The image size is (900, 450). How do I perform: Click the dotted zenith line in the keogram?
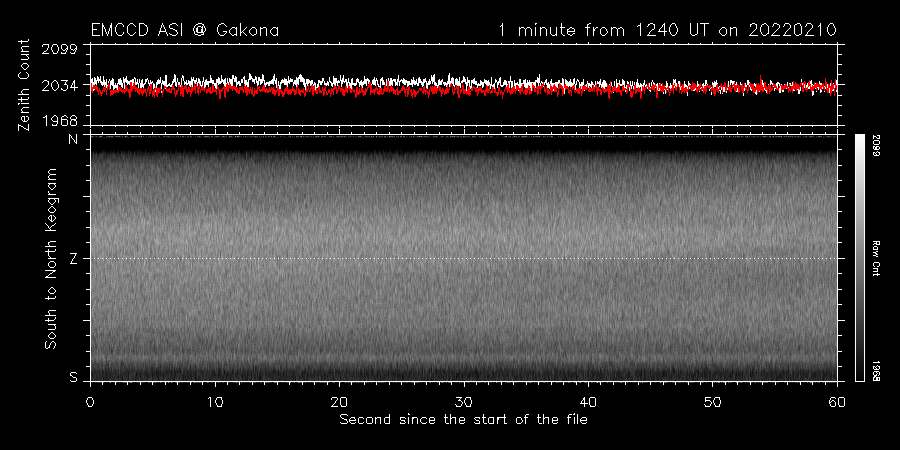(x=463, y=258)
